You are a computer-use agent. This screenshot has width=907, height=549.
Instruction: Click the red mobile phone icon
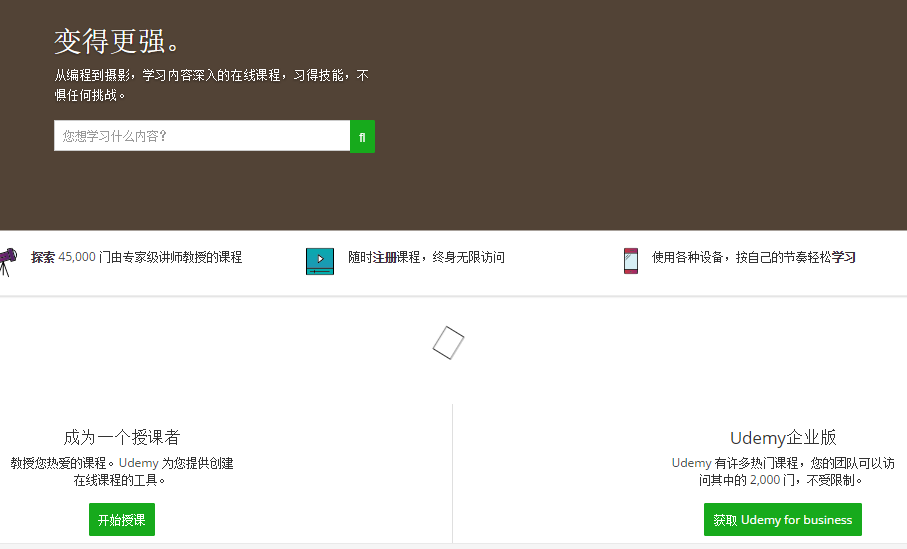point(631,261)
